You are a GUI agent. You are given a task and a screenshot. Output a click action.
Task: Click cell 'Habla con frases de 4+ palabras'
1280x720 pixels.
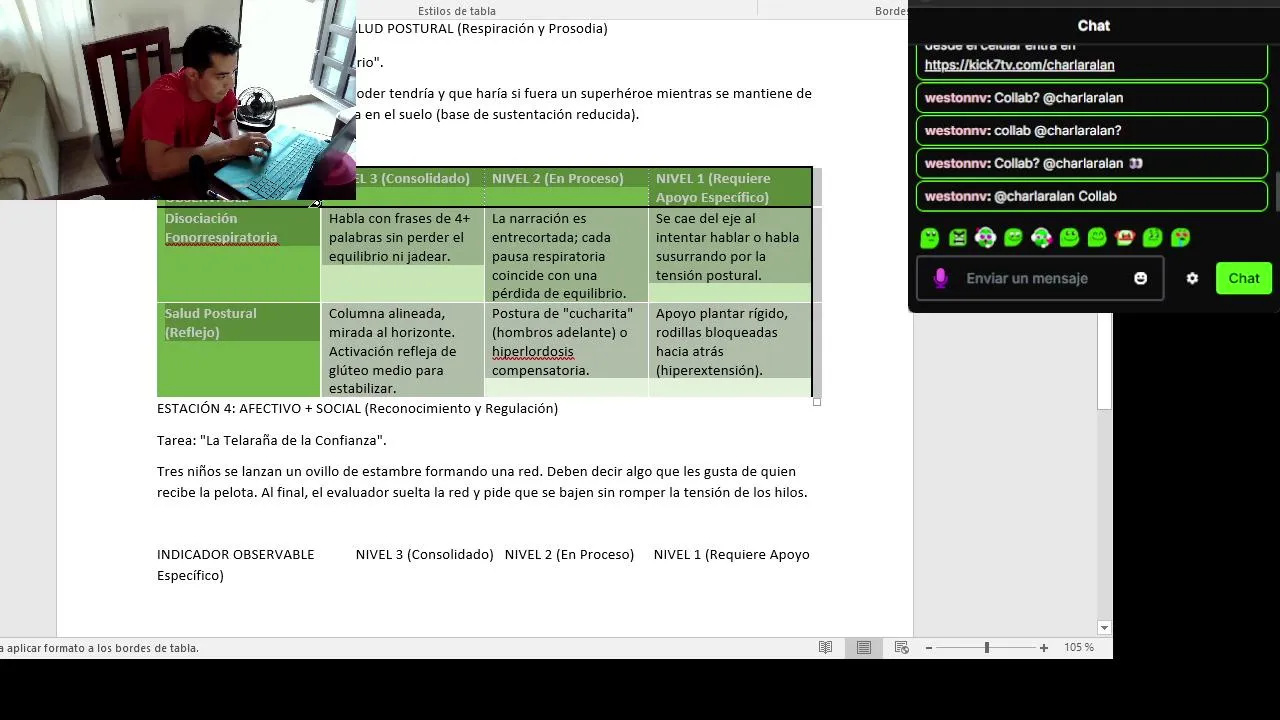(x=402, y=255)
